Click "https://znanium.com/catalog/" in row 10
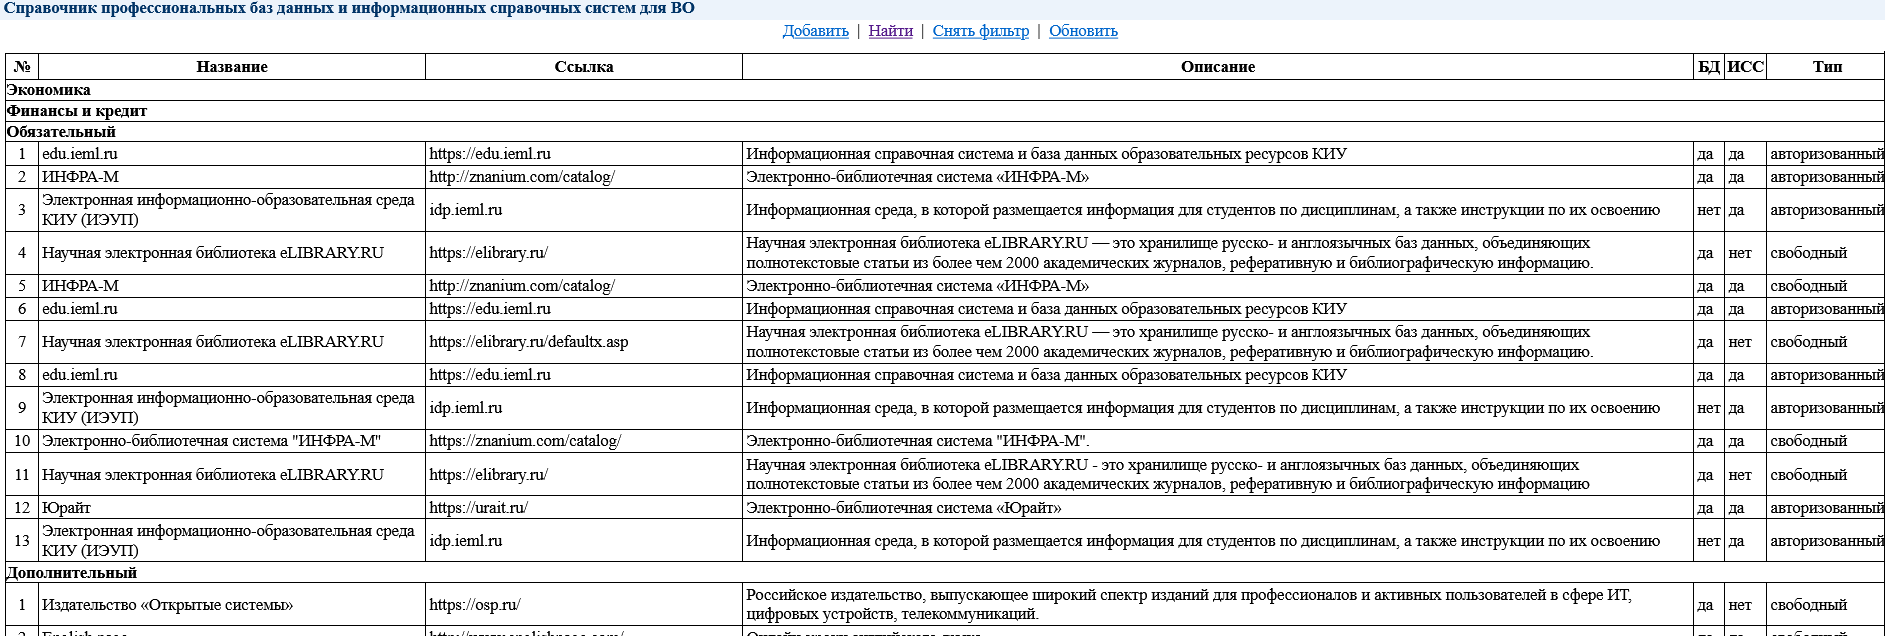The height and width of the screenshot is (636, 1885). [584, 441]
